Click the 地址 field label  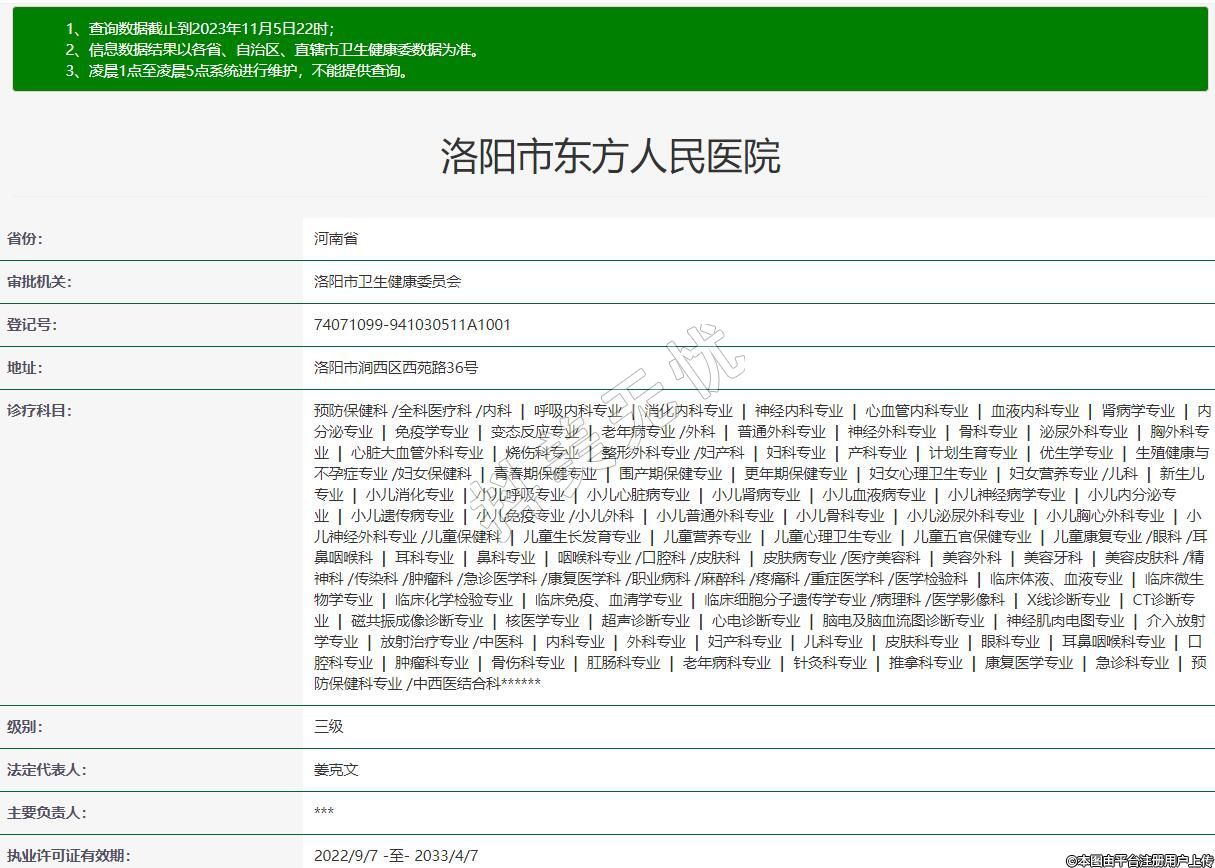point(25,368)
